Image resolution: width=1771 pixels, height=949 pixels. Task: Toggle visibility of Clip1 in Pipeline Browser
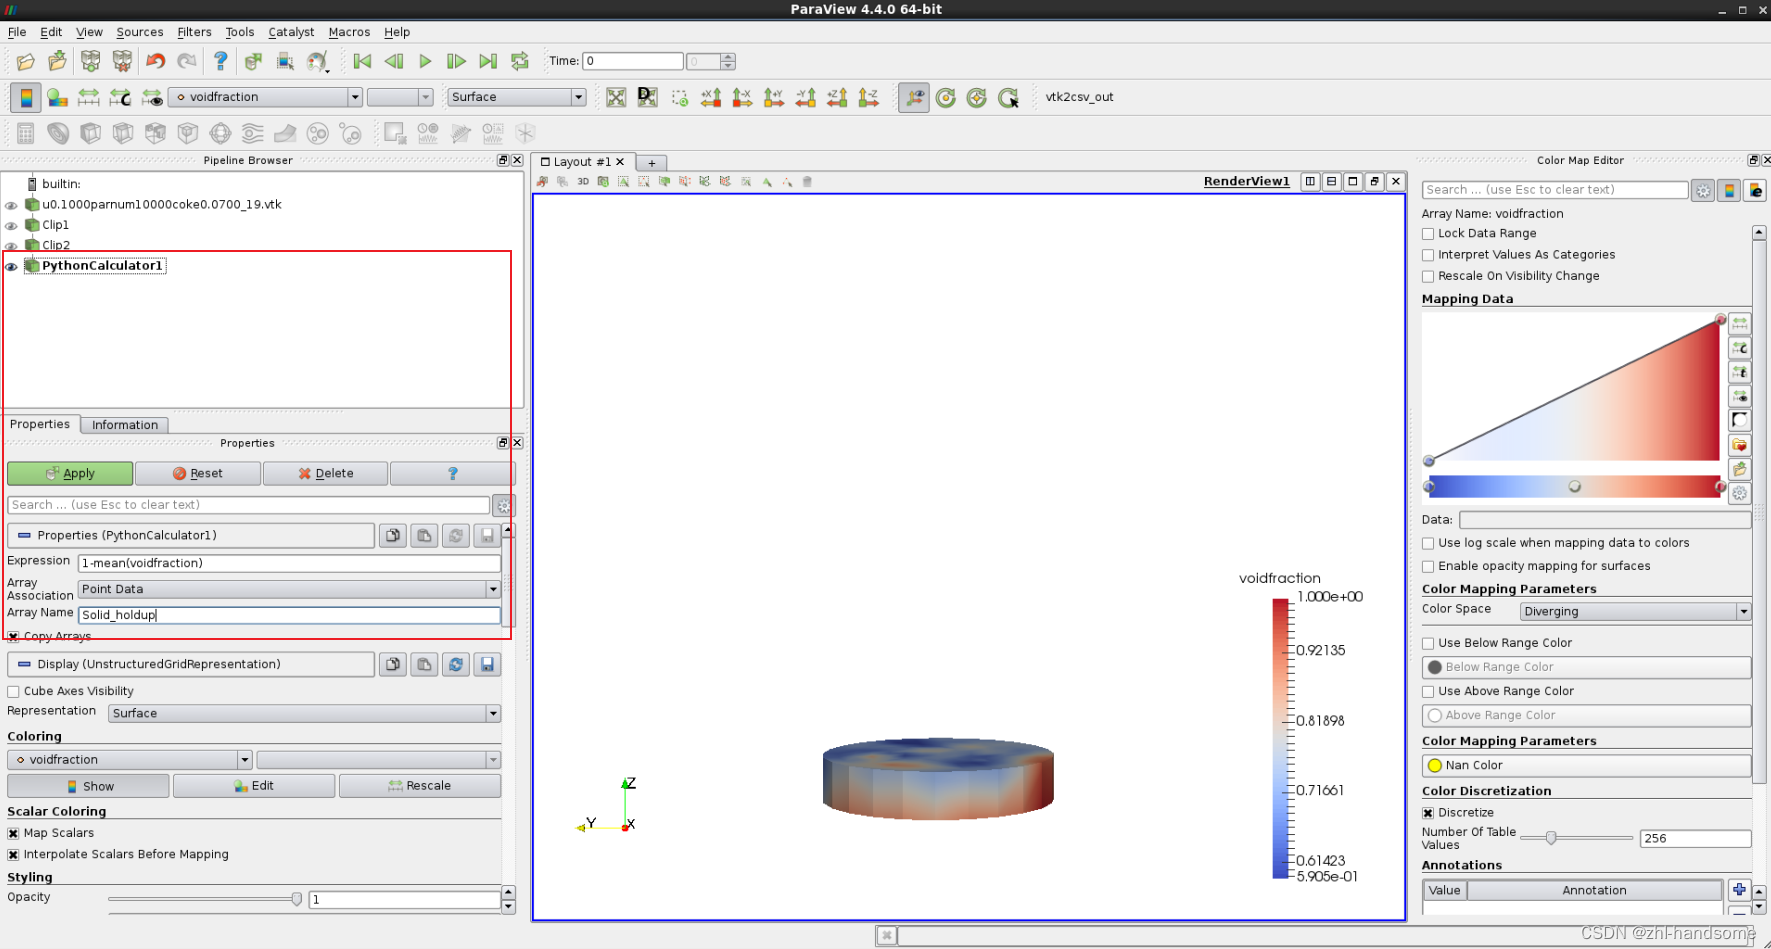pos(10,225)
